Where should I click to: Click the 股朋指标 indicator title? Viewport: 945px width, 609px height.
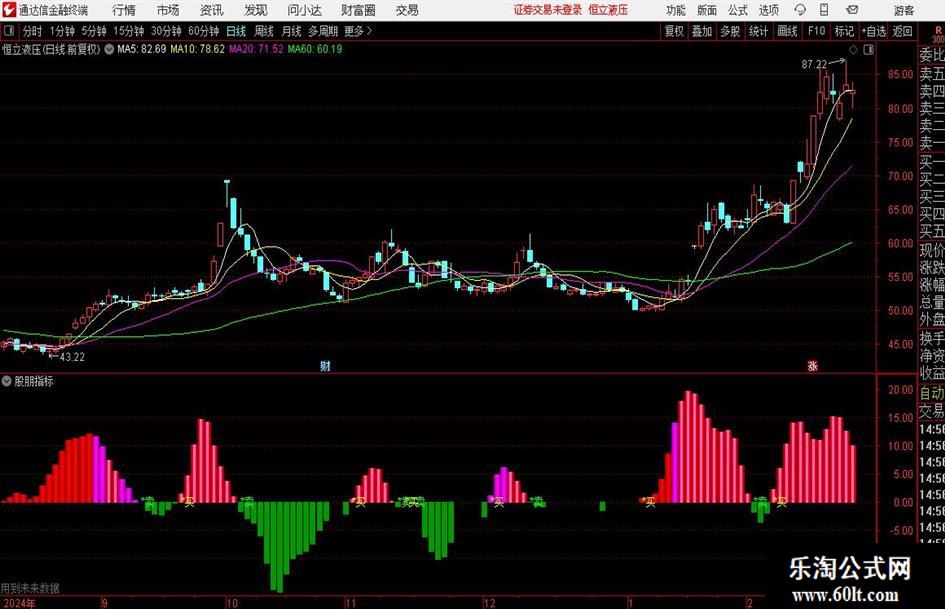[x=34, y=381]
